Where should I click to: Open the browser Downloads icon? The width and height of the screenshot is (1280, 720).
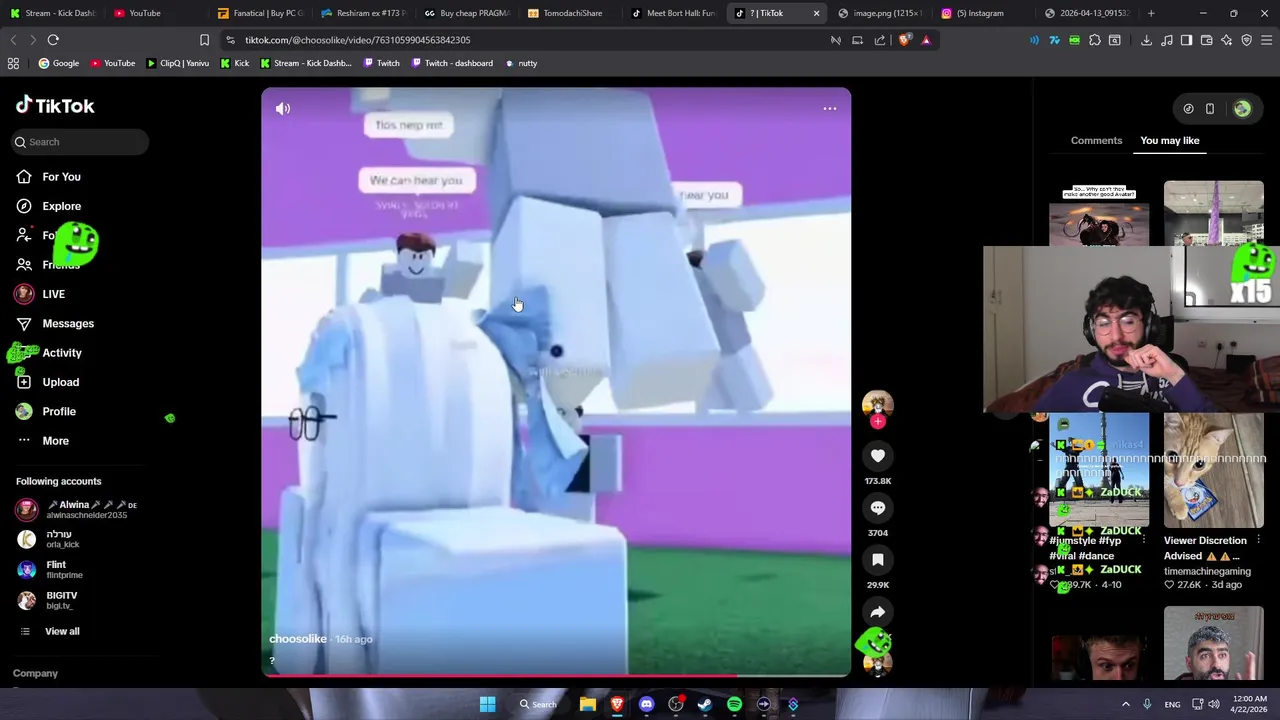click(1146, 40)
